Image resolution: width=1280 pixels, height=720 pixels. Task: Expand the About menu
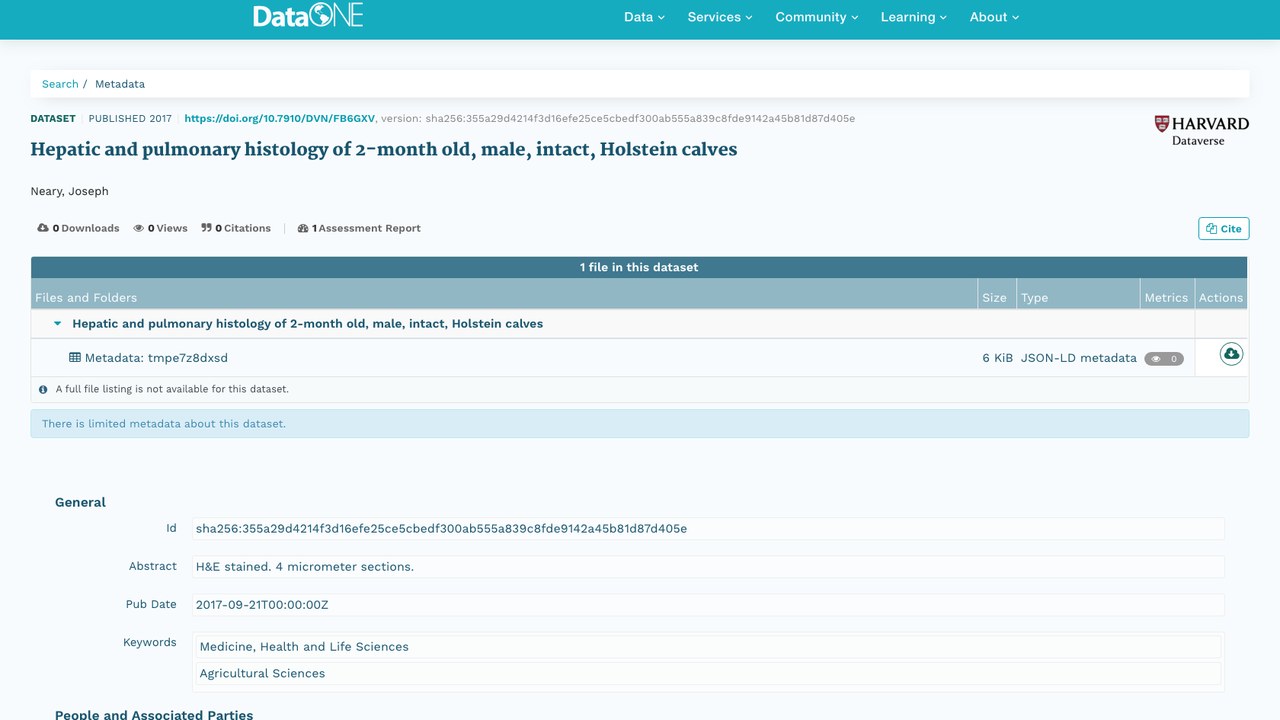[x=994, y=17]
